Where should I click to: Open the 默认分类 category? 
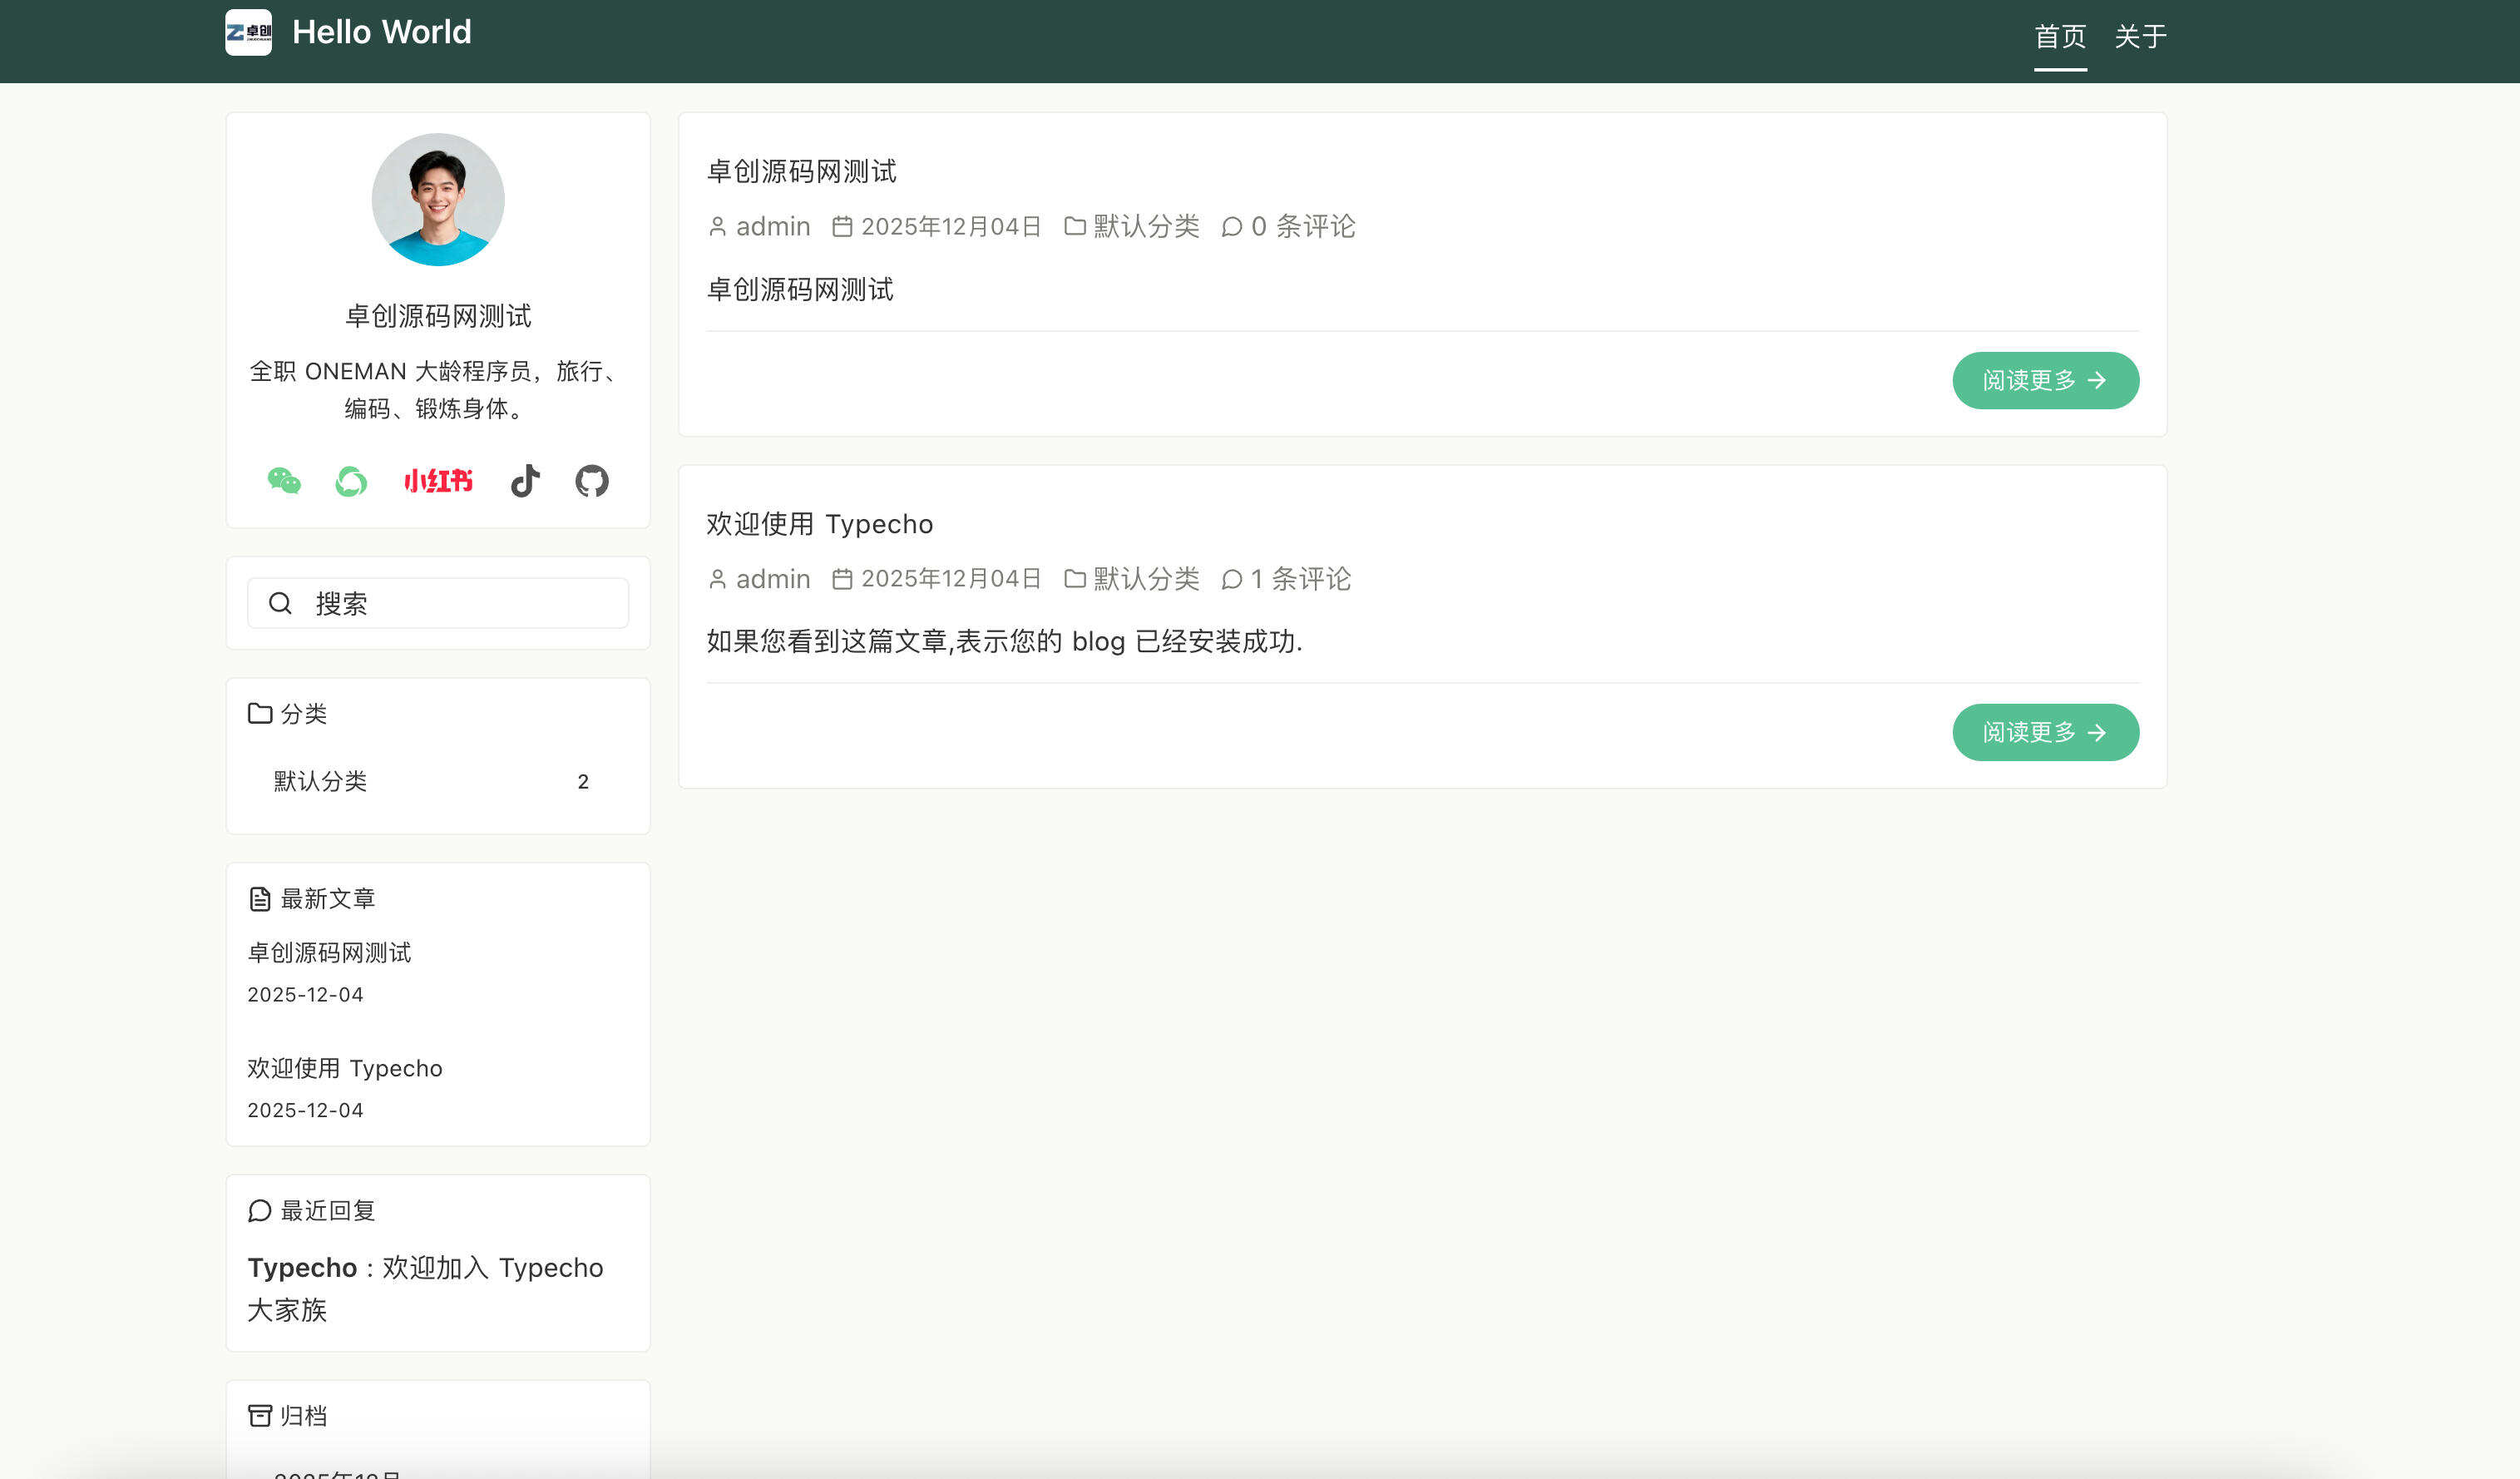coord(320,781)
